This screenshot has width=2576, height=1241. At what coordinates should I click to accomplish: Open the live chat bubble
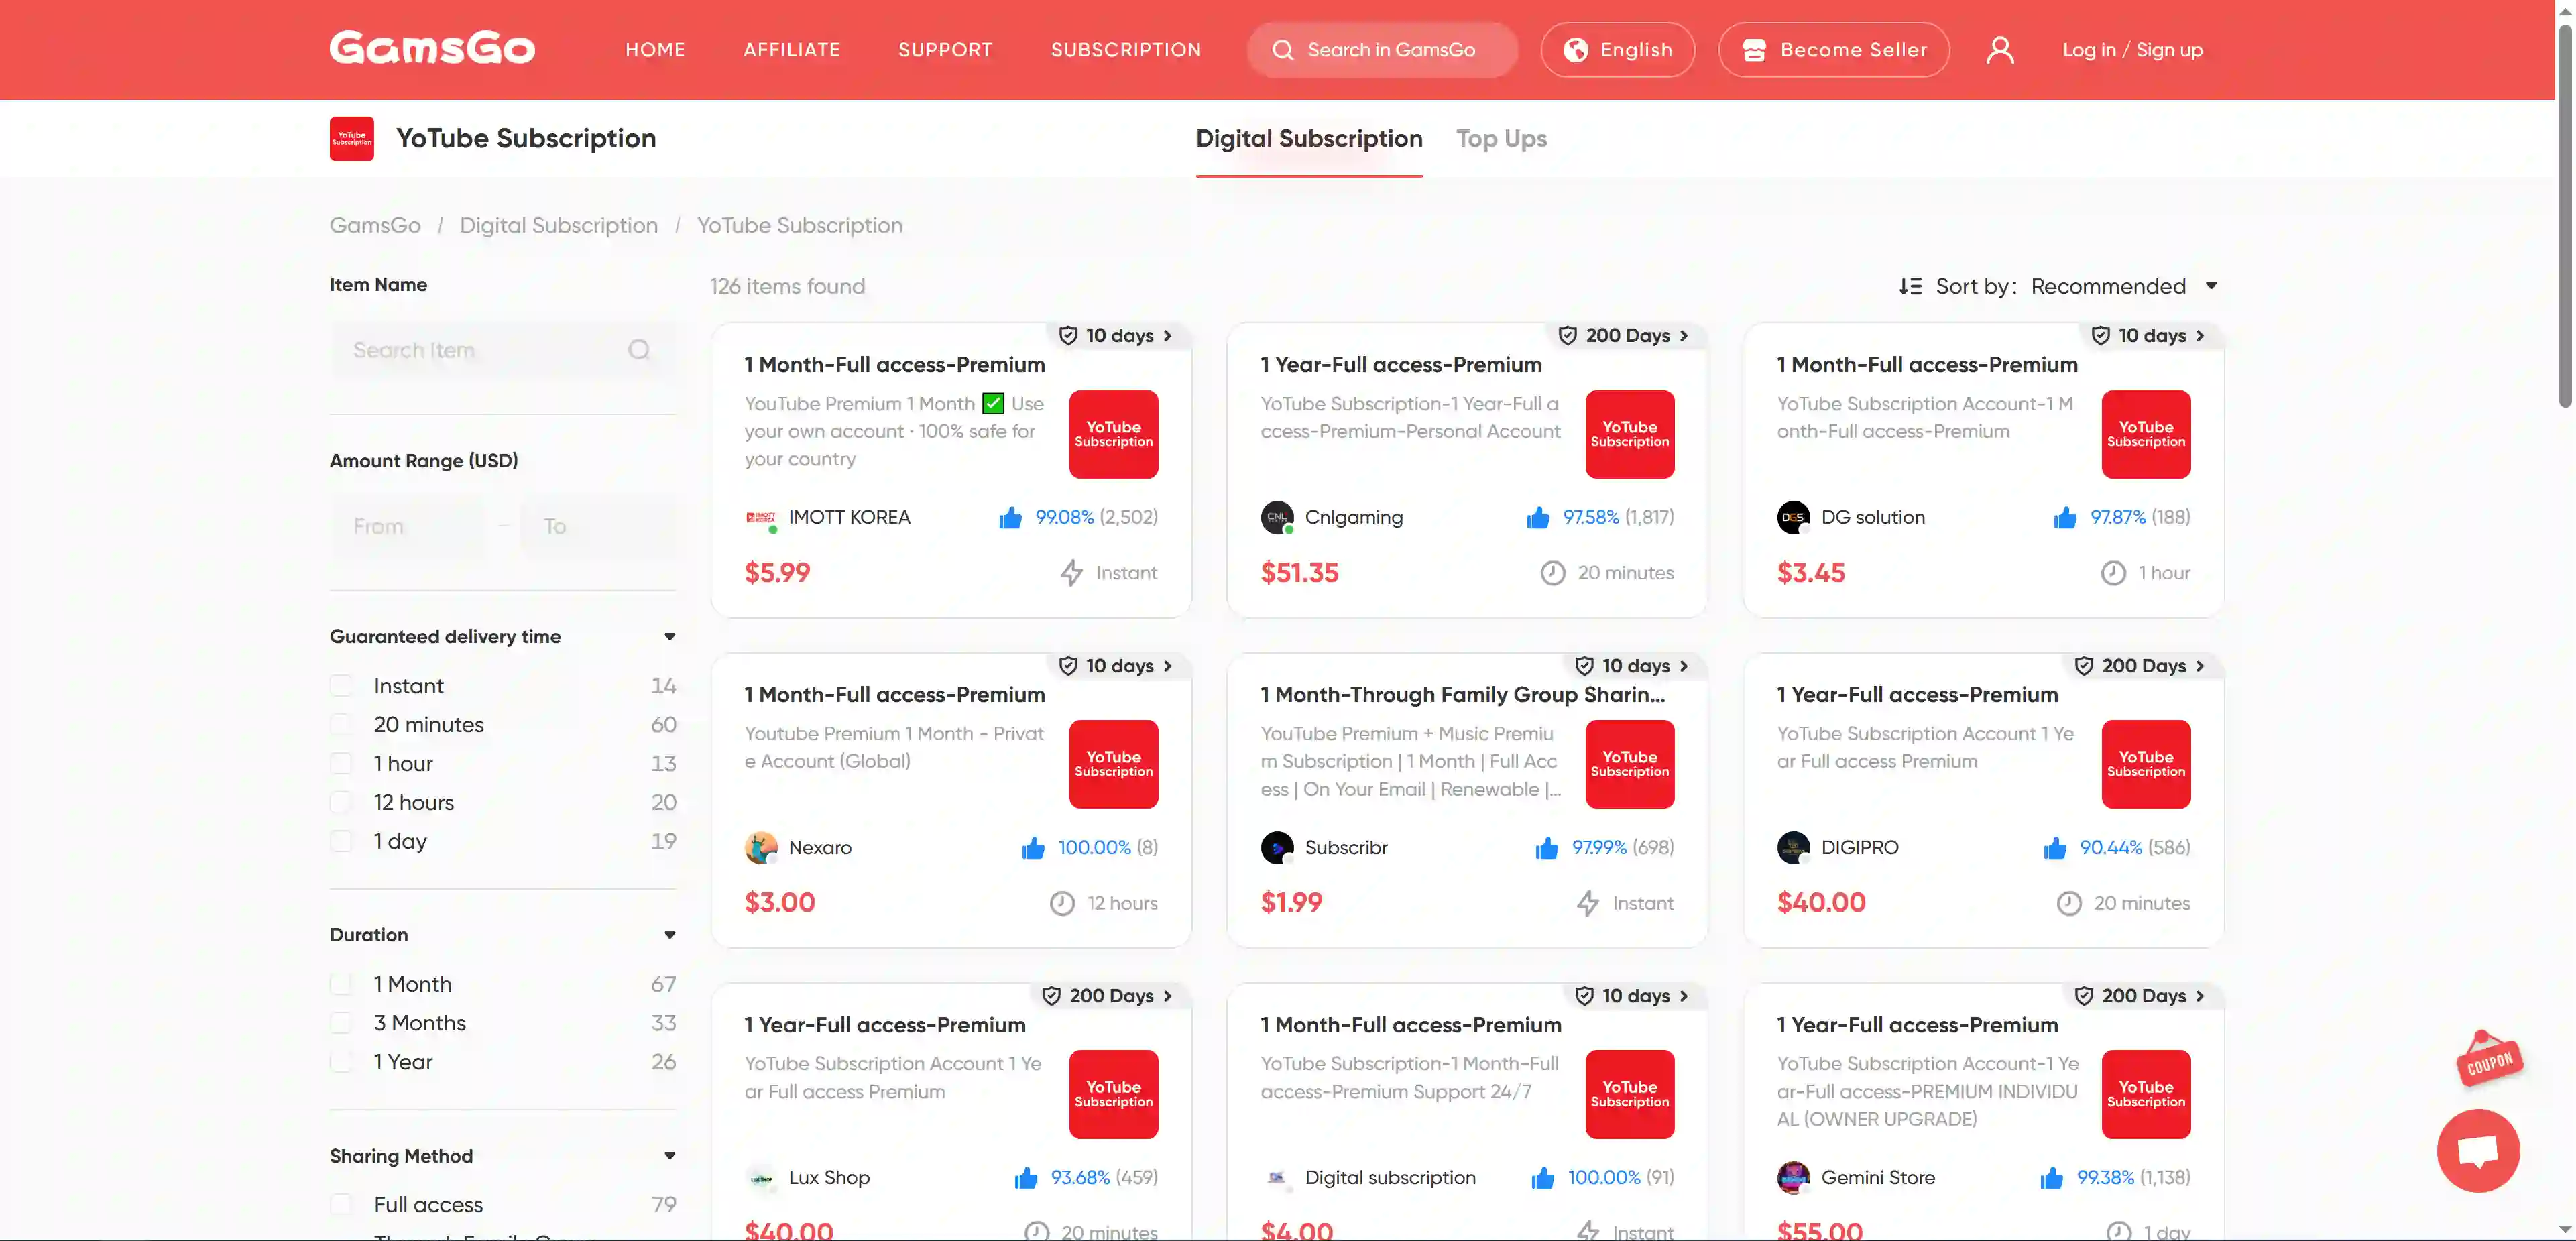(x=2477, y=1150)
